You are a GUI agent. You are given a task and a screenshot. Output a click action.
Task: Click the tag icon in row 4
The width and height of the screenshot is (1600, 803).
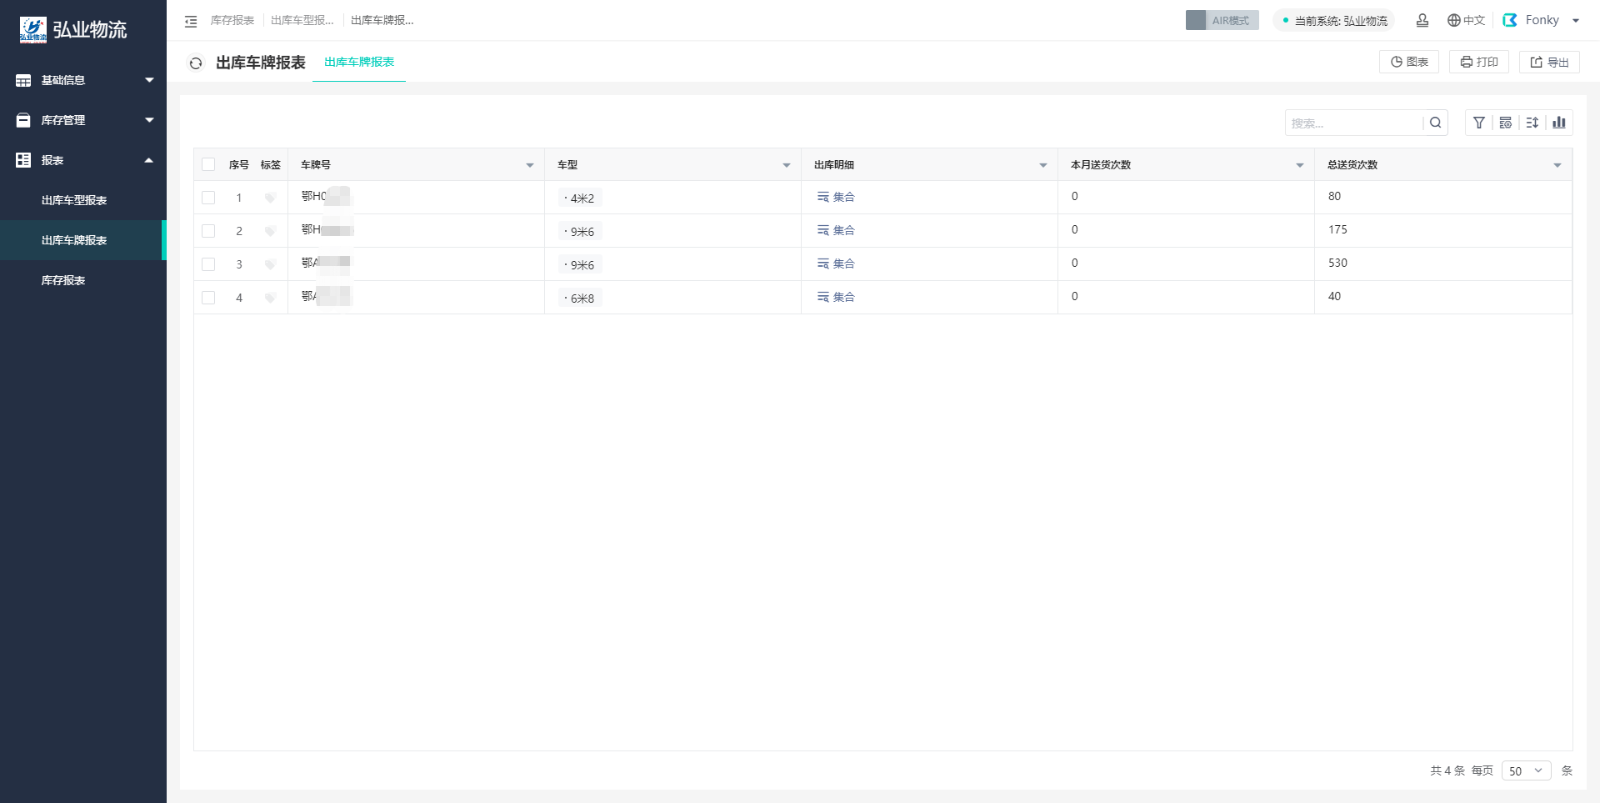pyautogui.click(x=270, y=298)
